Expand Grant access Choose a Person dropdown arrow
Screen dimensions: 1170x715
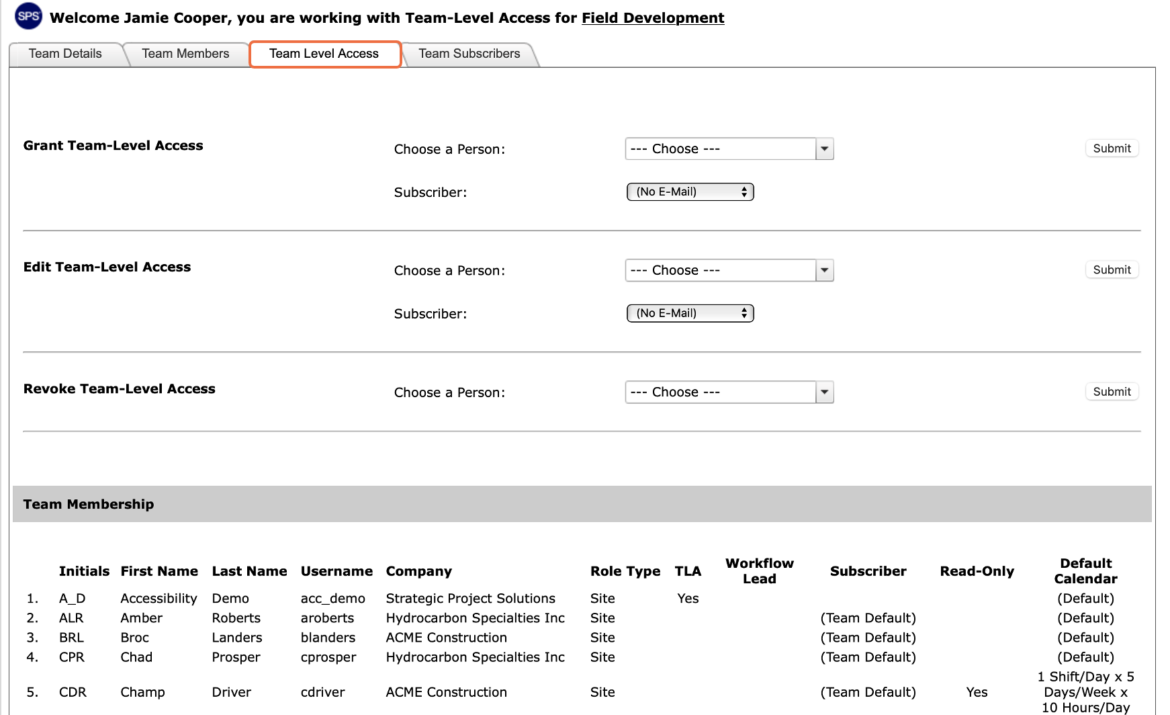pos(825,149)
